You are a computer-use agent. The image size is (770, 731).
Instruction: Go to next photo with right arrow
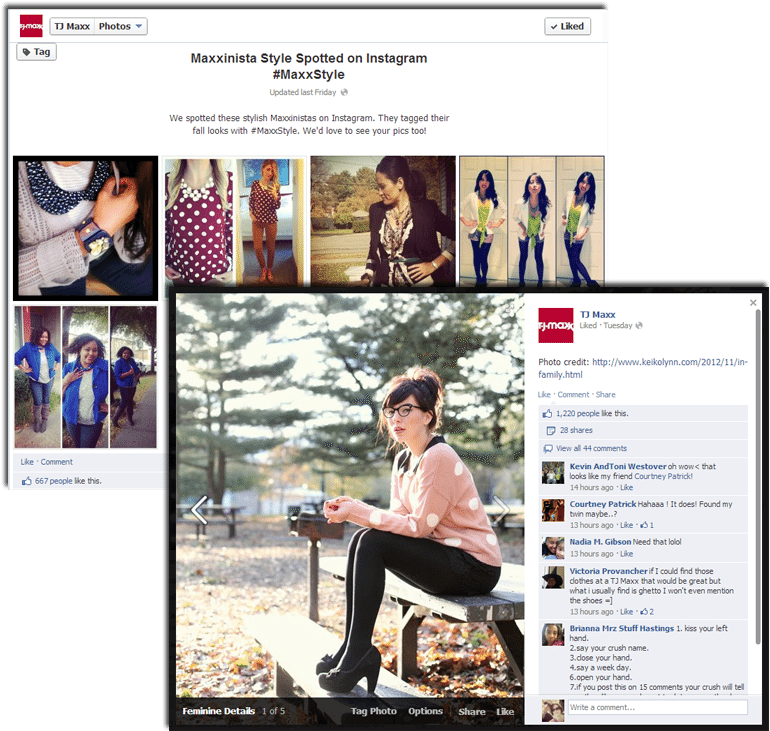[501, 510]
